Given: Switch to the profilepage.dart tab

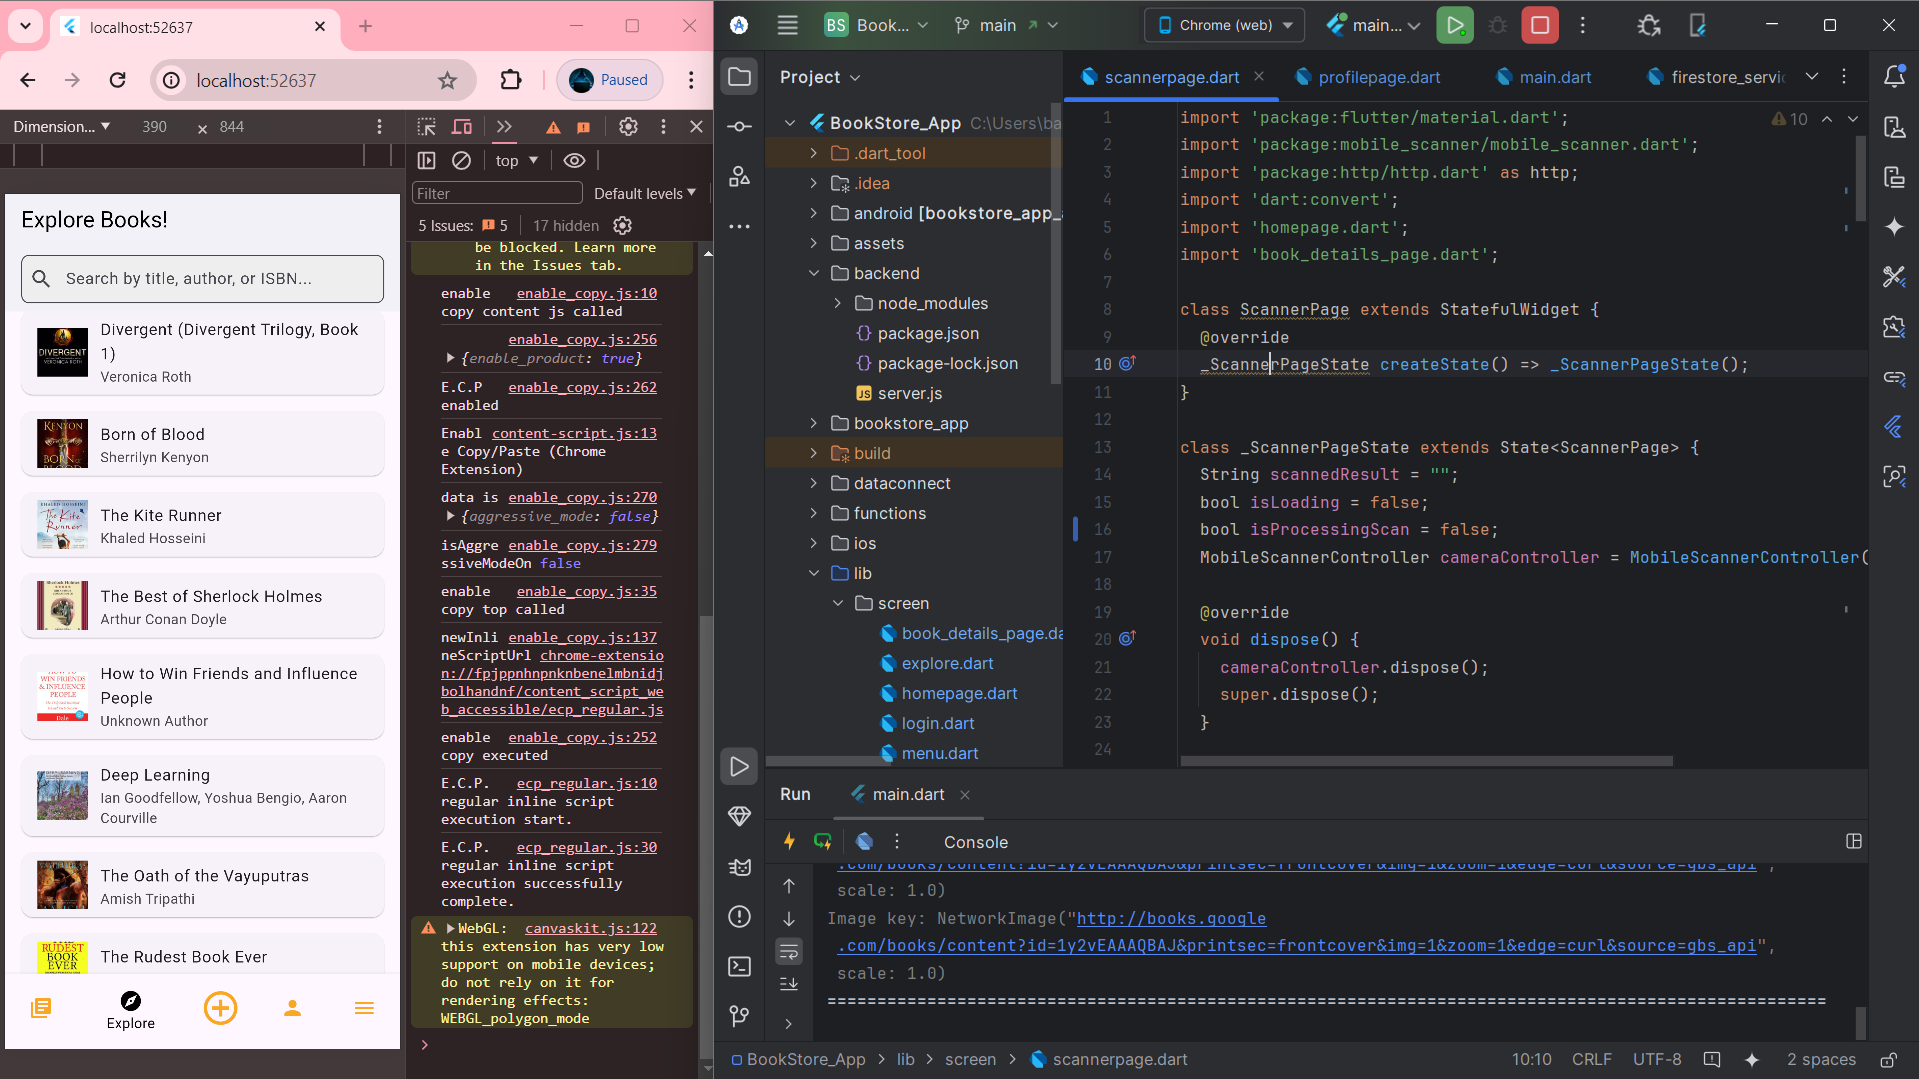Looking at the screenshot, I should tap(1378, 77).
